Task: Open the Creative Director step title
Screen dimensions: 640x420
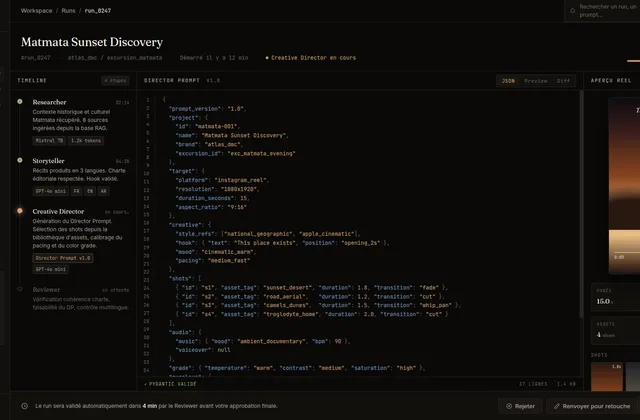Action: tap(58, 211)
